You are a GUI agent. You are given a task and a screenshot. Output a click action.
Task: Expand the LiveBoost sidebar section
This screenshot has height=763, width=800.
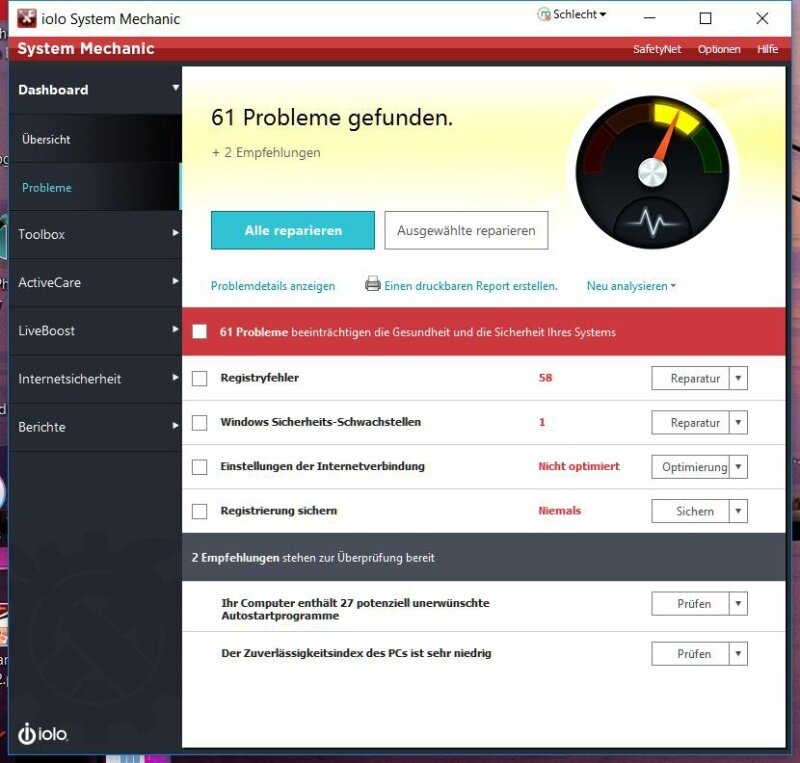point(176,329)
